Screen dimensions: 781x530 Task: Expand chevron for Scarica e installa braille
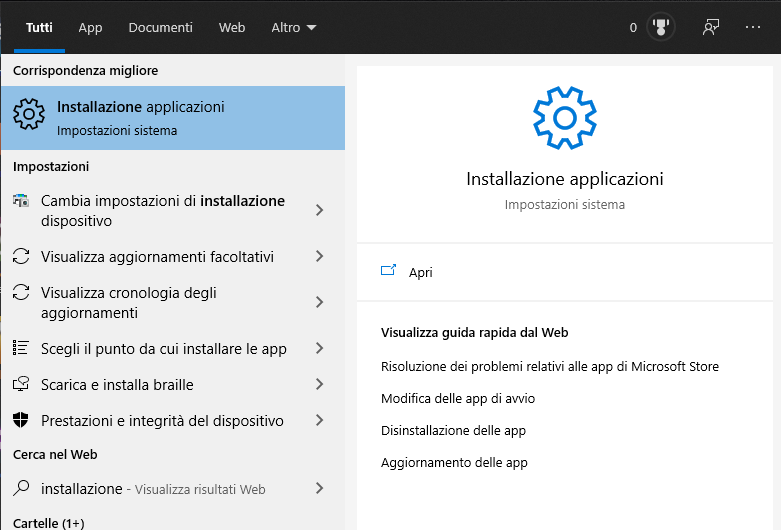point(319,384)
